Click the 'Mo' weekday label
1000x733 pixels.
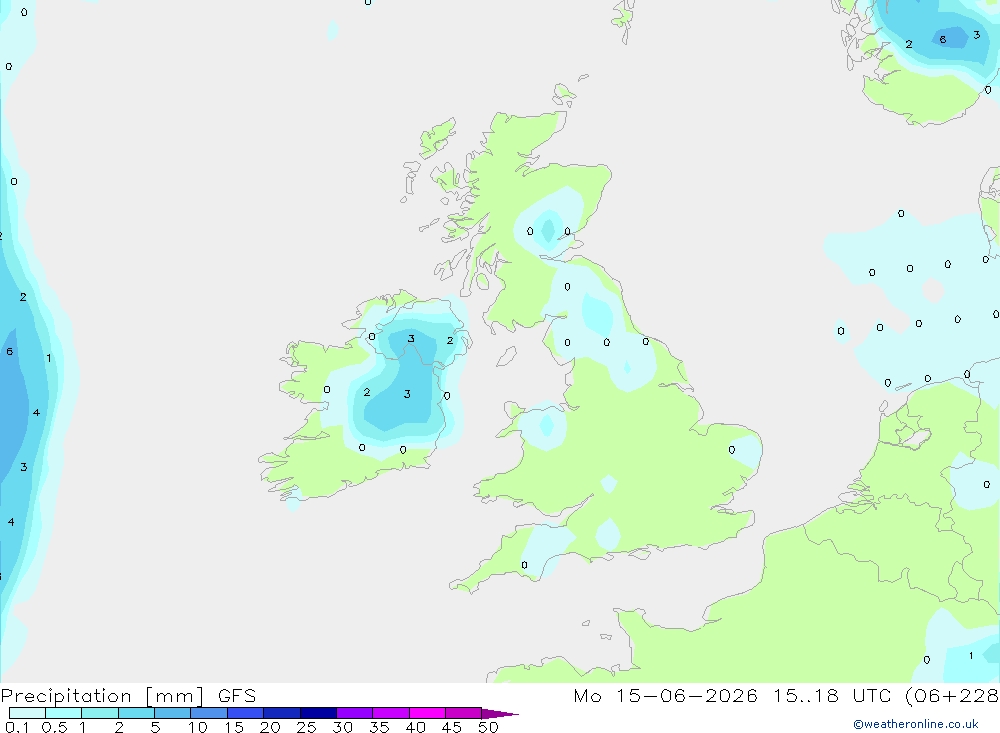coord(587,696)
